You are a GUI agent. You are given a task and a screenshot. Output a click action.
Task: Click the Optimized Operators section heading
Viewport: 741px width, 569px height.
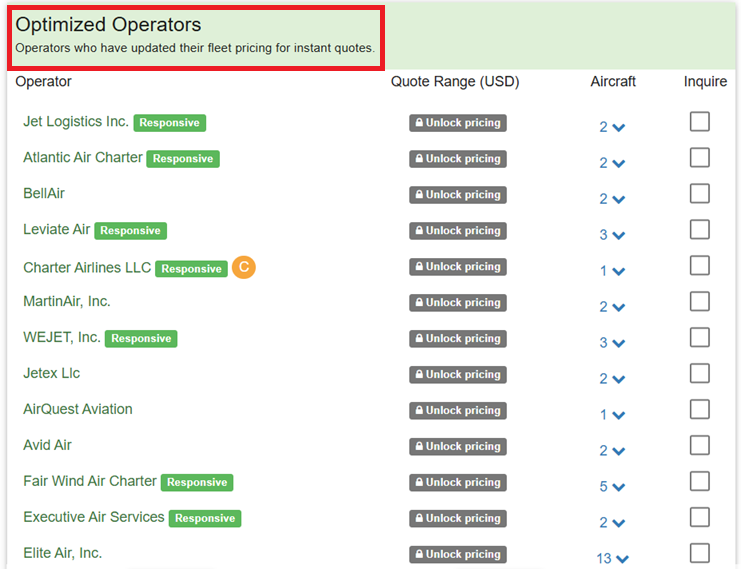(x=108, y=26)
